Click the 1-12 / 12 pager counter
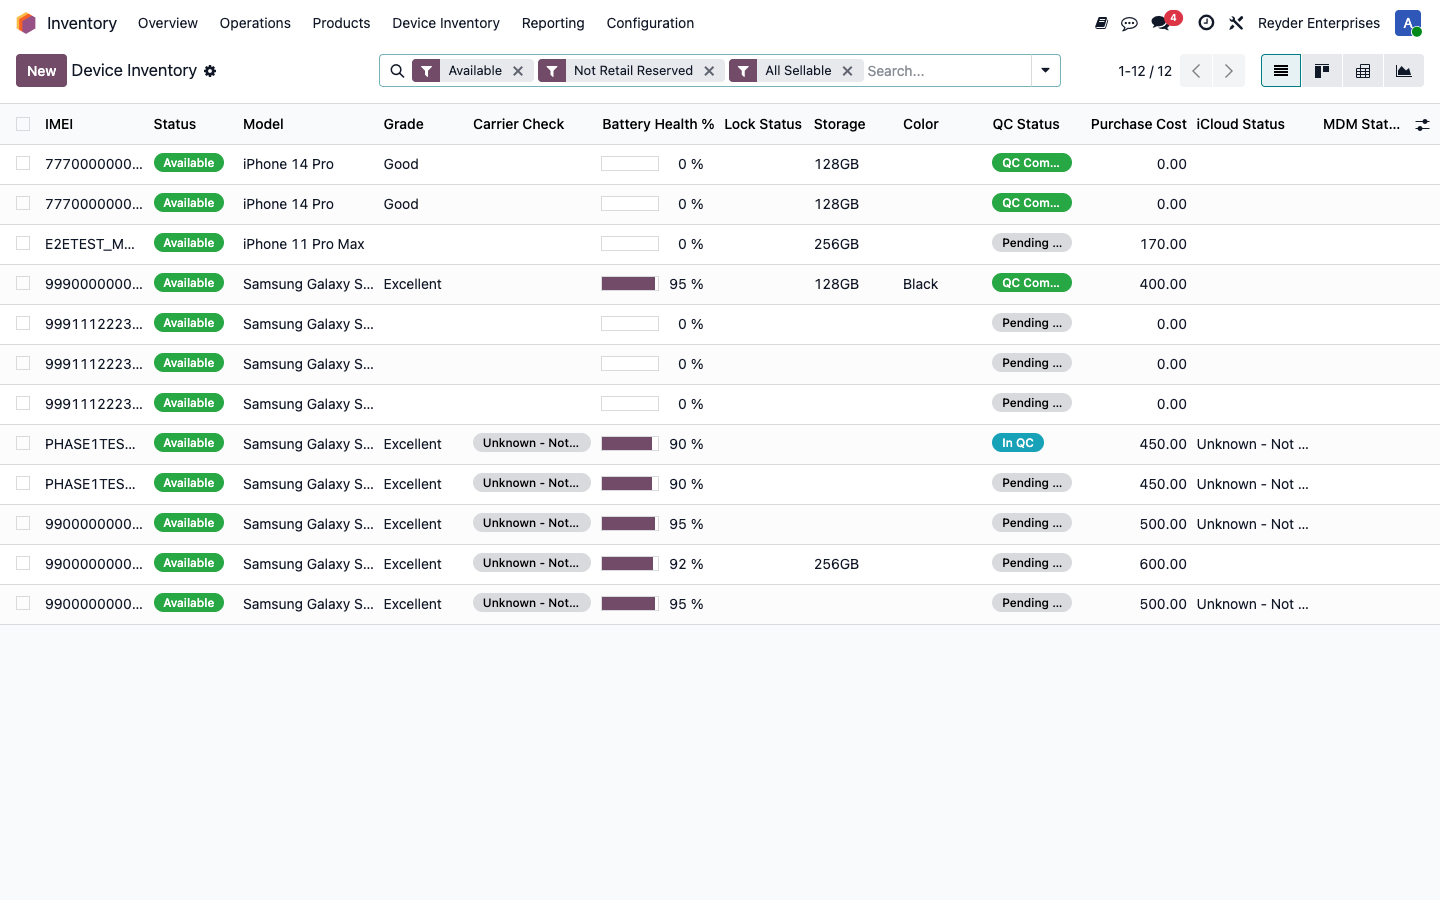The image size is (1440, 900). pyautogui.click(x=1145, y=71)
